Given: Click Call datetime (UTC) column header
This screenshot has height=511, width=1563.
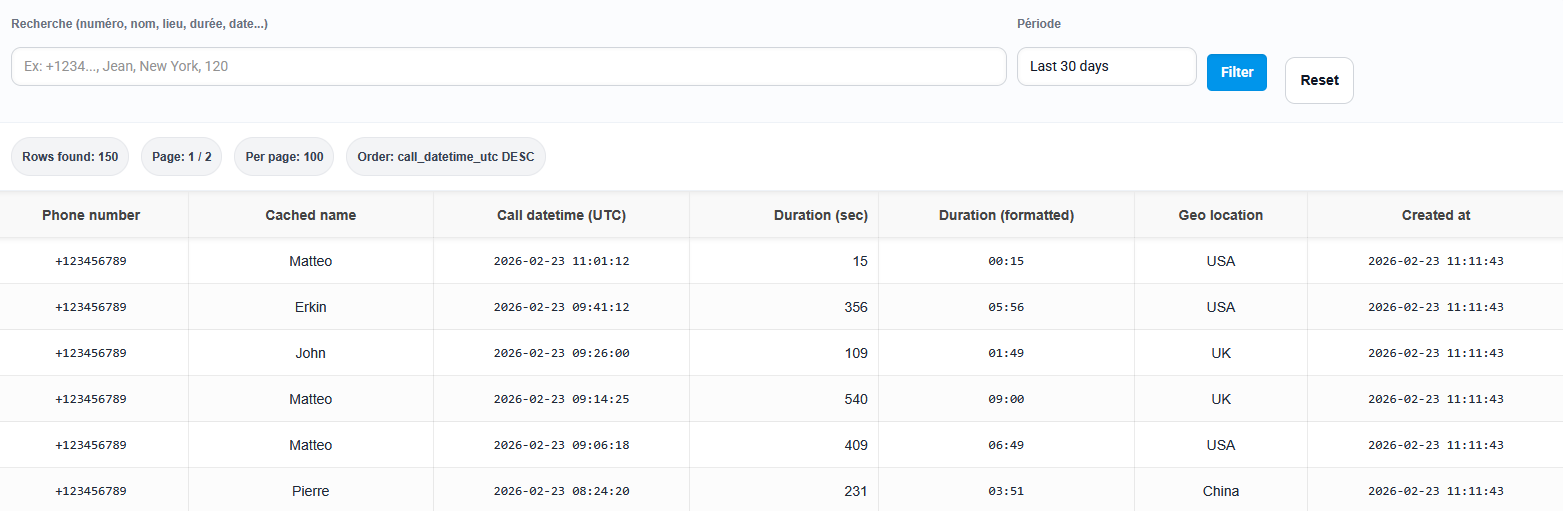Looking at the screenshot, I should point(561,215).
